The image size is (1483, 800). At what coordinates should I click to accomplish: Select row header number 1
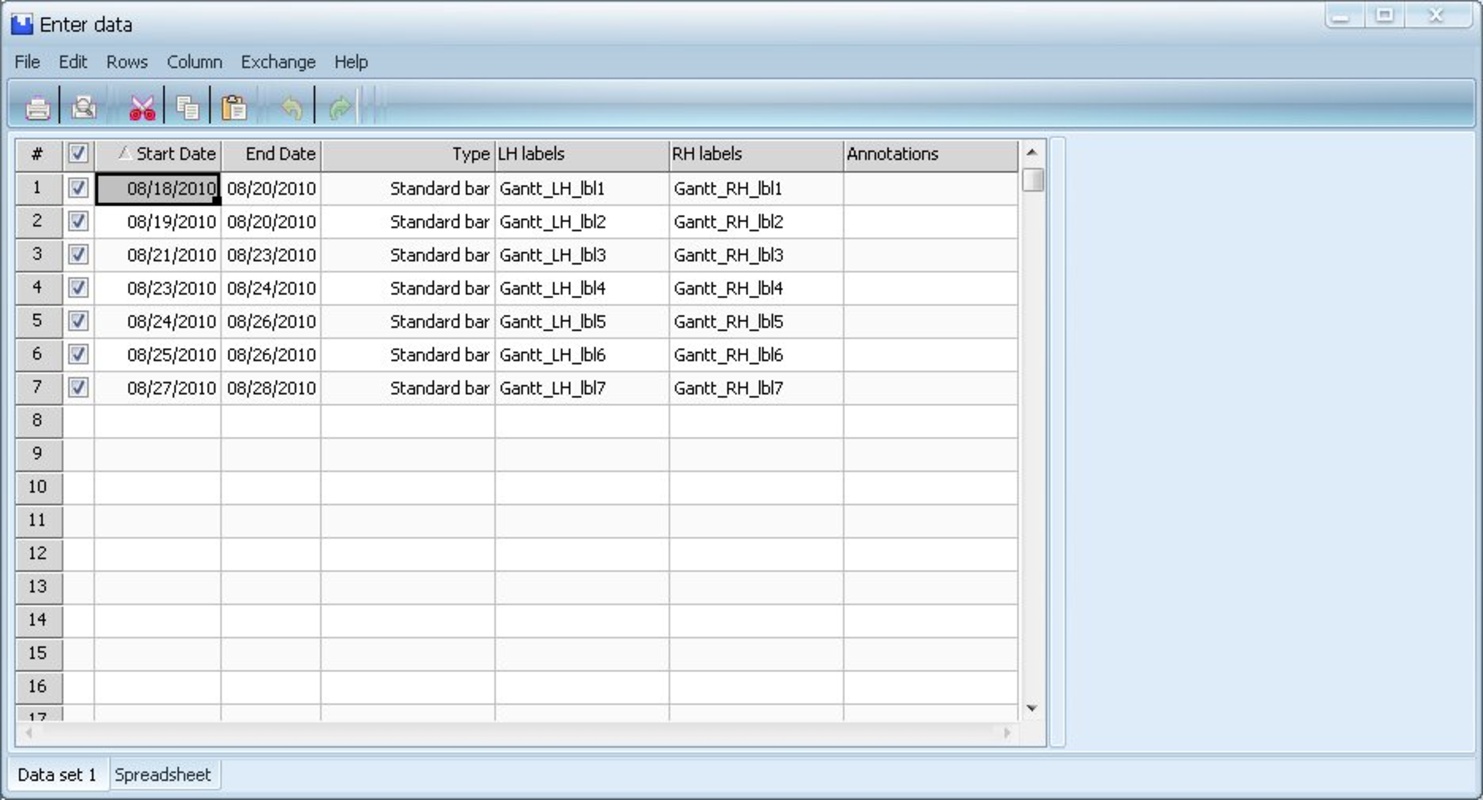(38, 188)
